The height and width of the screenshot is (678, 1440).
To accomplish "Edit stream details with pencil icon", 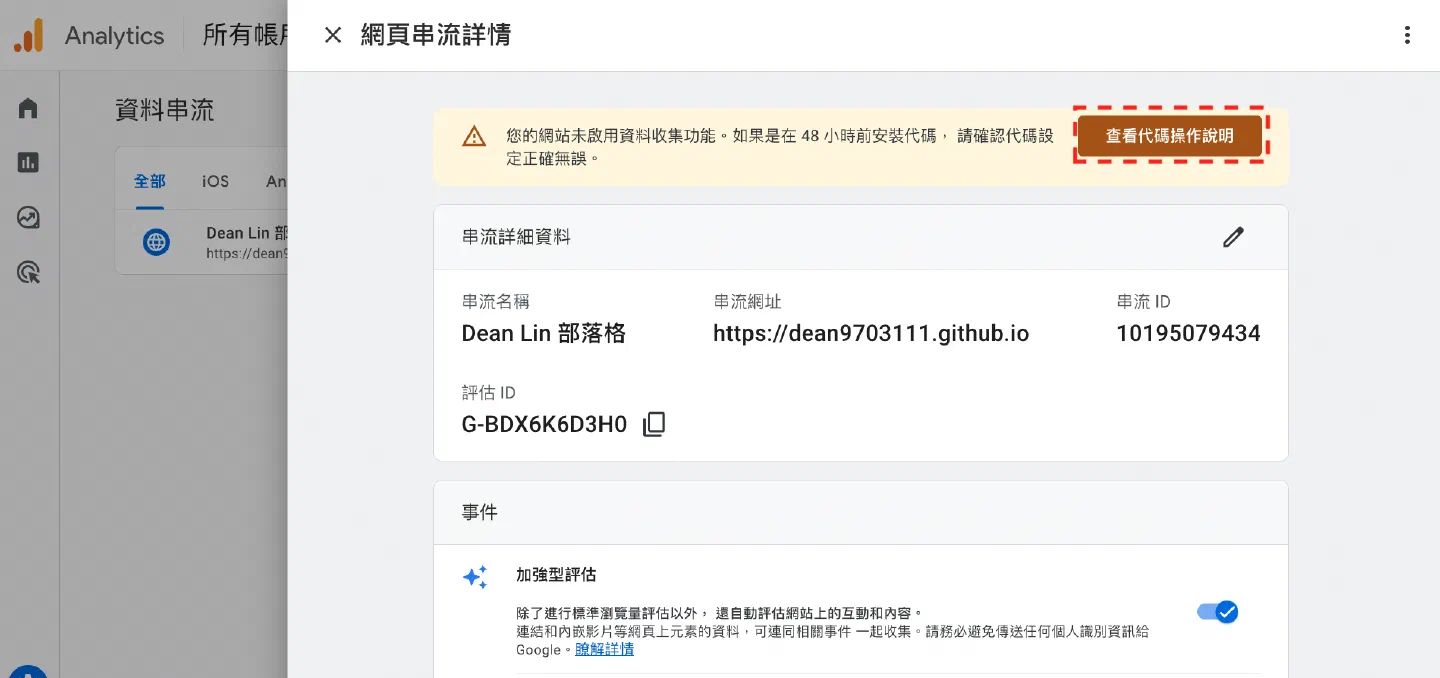I will click(1233, 237).
